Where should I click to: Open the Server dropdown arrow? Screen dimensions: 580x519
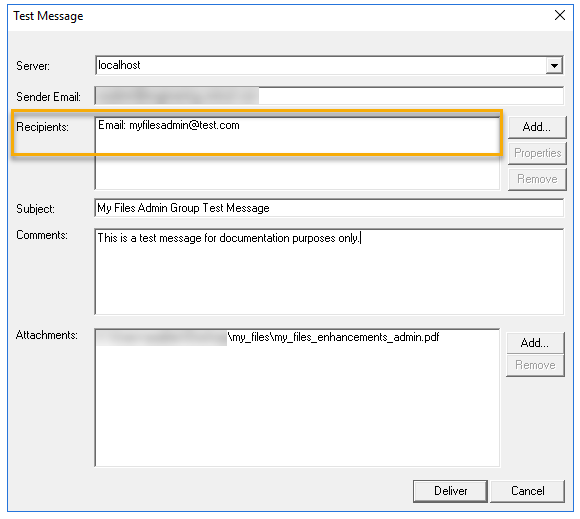point(554,66)
